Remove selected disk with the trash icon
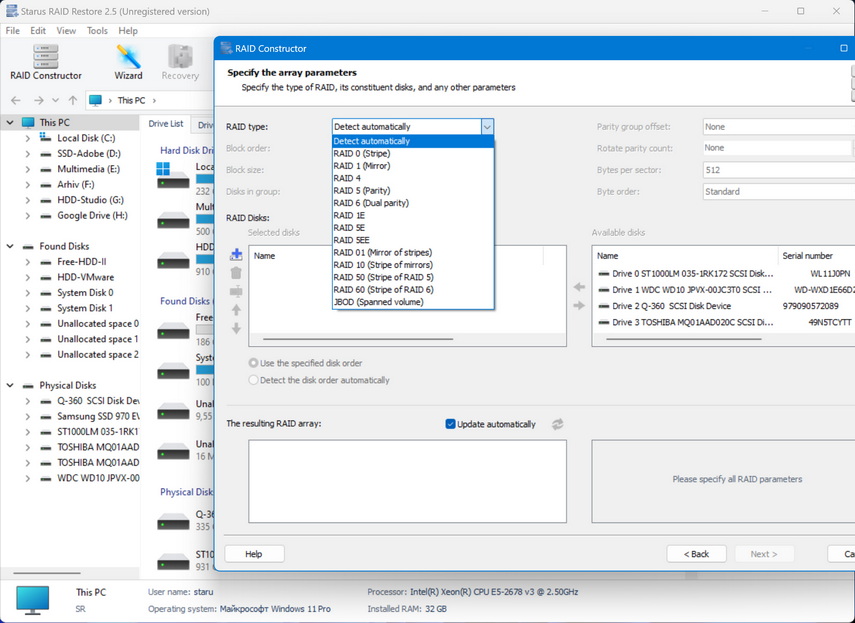This screenshot has height=623, width=855. click(236, 273)
